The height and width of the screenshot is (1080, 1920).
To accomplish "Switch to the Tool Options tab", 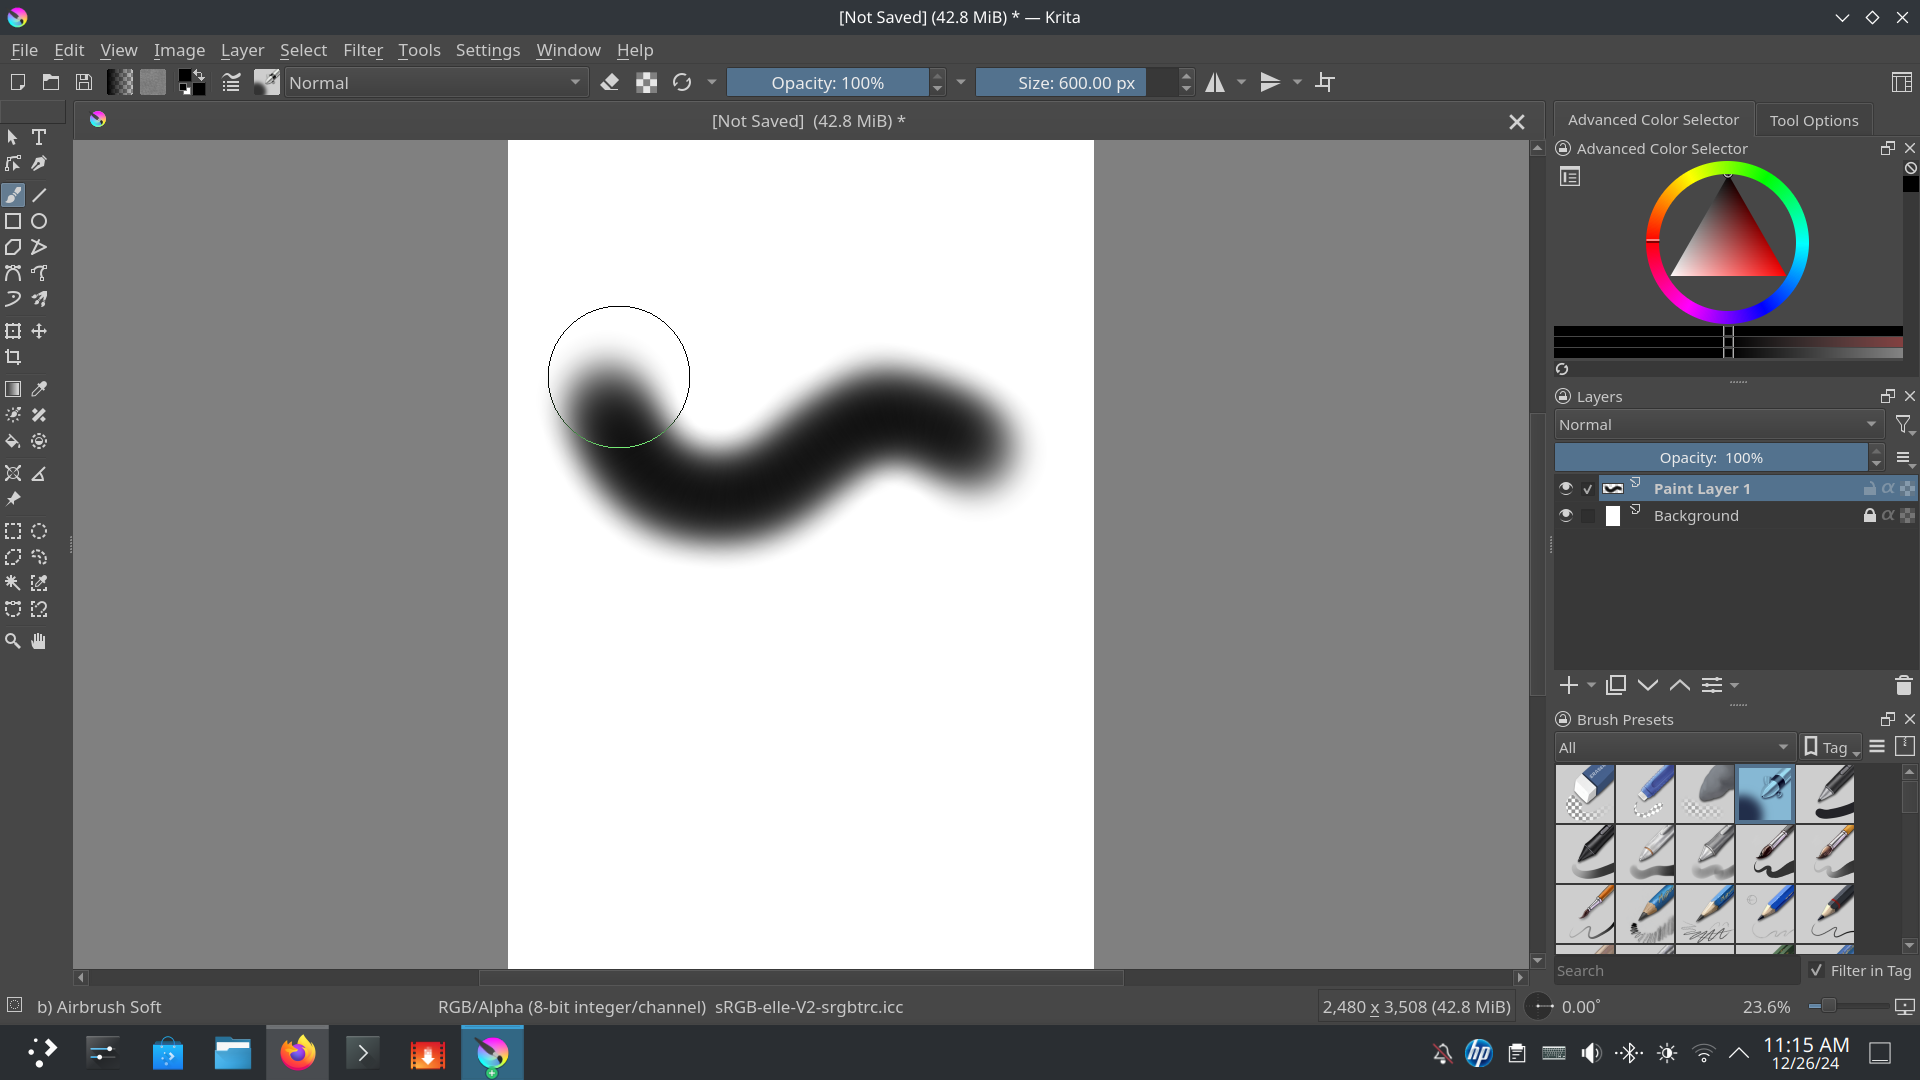I will point(1813,120).
